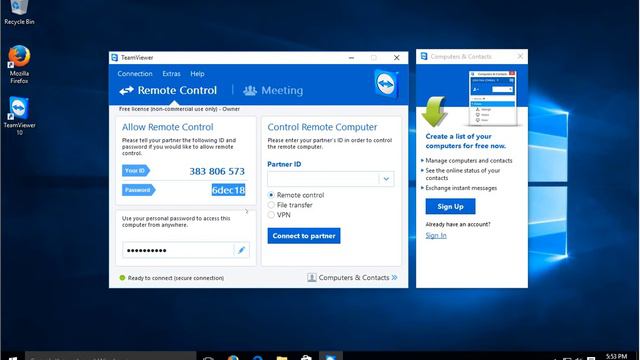Click the TeamViewer title bar app icon
Screen dimensions: 640x360
click(x=115, y=58)
